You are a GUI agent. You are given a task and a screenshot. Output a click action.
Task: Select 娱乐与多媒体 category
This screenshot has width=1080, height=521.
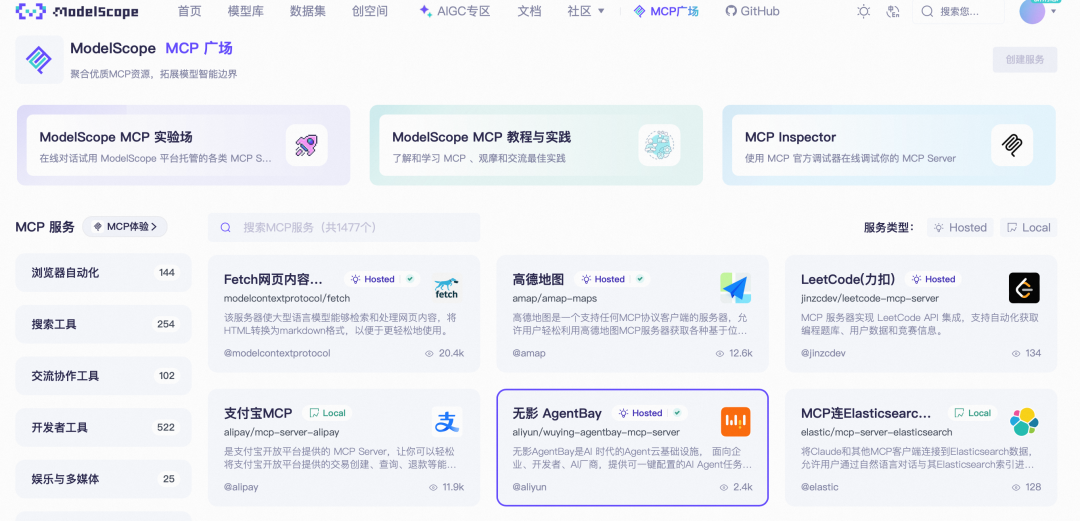point(103,479)
